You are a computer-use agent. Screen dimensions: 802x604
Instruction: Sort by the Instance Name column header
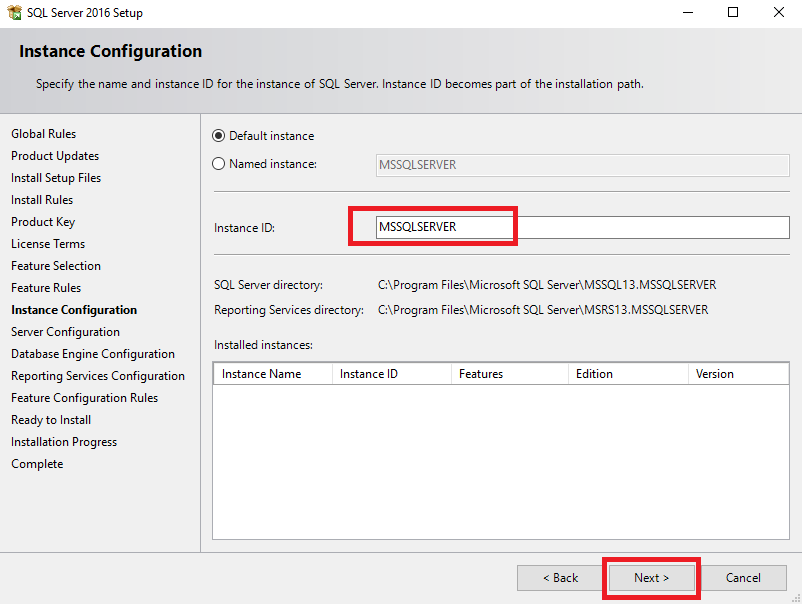click(x=273, y=374)
